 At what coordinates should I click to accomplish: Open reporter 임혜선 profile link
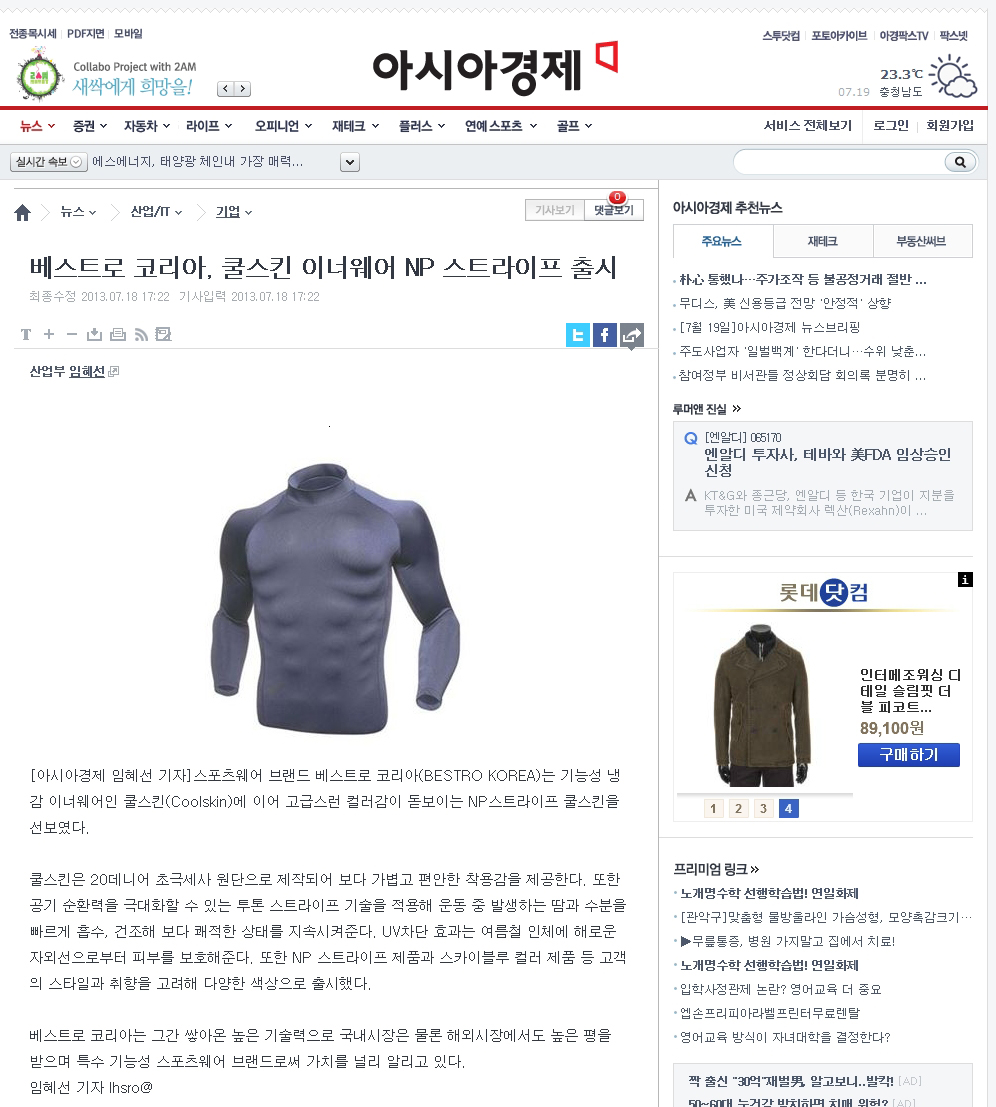pyautogui.click(x=87, y=371)
